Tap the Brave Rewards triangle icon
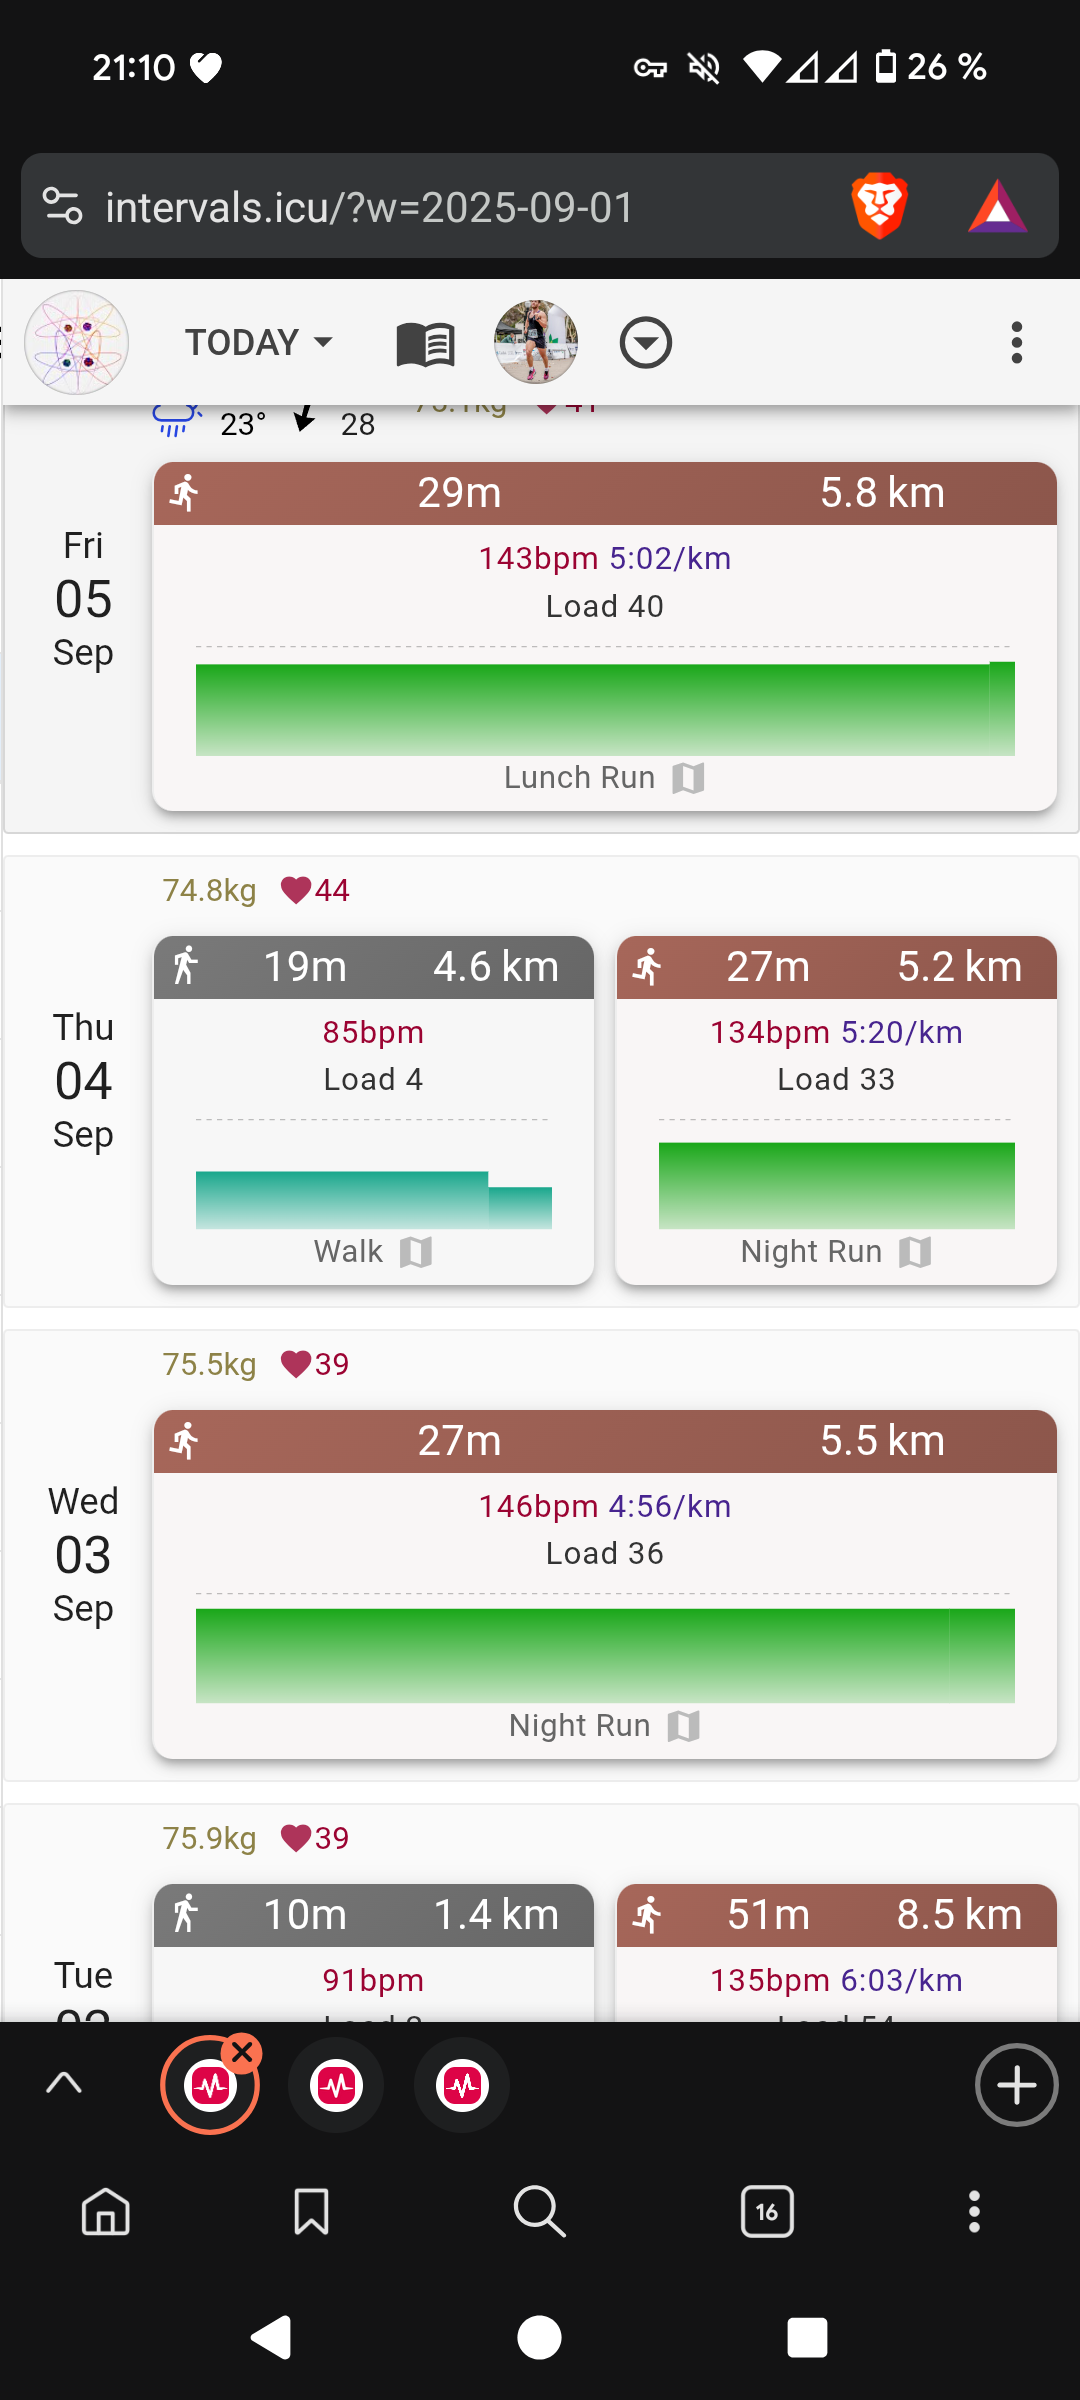The height and width of the screenshot is (2400, 1080). point(997,207)
